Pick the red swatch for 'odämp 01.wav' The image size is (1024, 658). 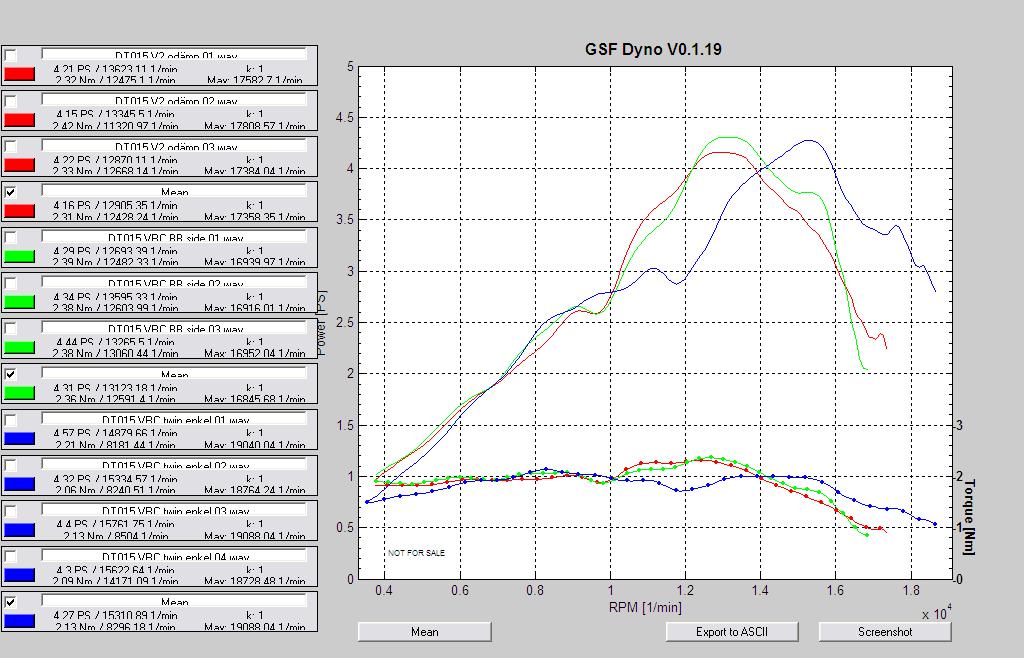pos(20,74)
